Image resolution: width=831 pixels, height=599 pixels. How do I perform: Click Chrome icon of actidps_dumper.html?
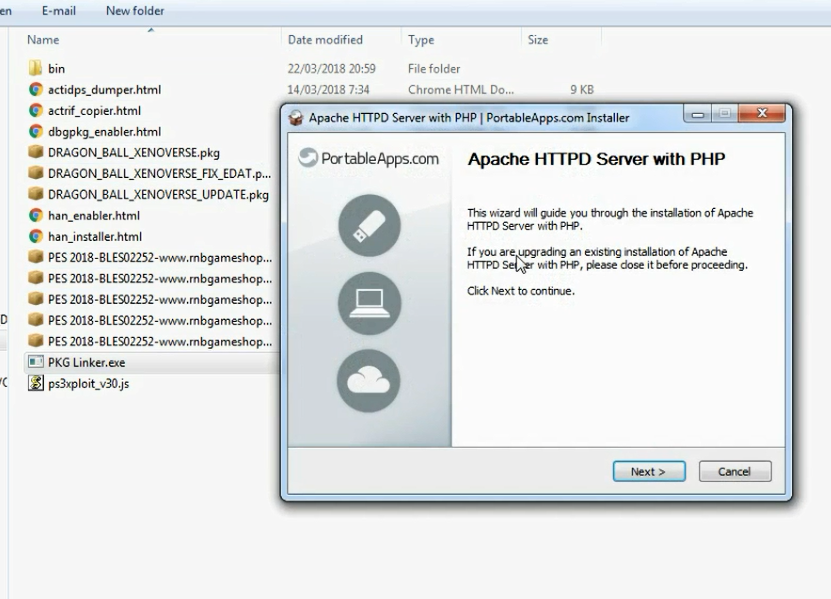(36, 90)
